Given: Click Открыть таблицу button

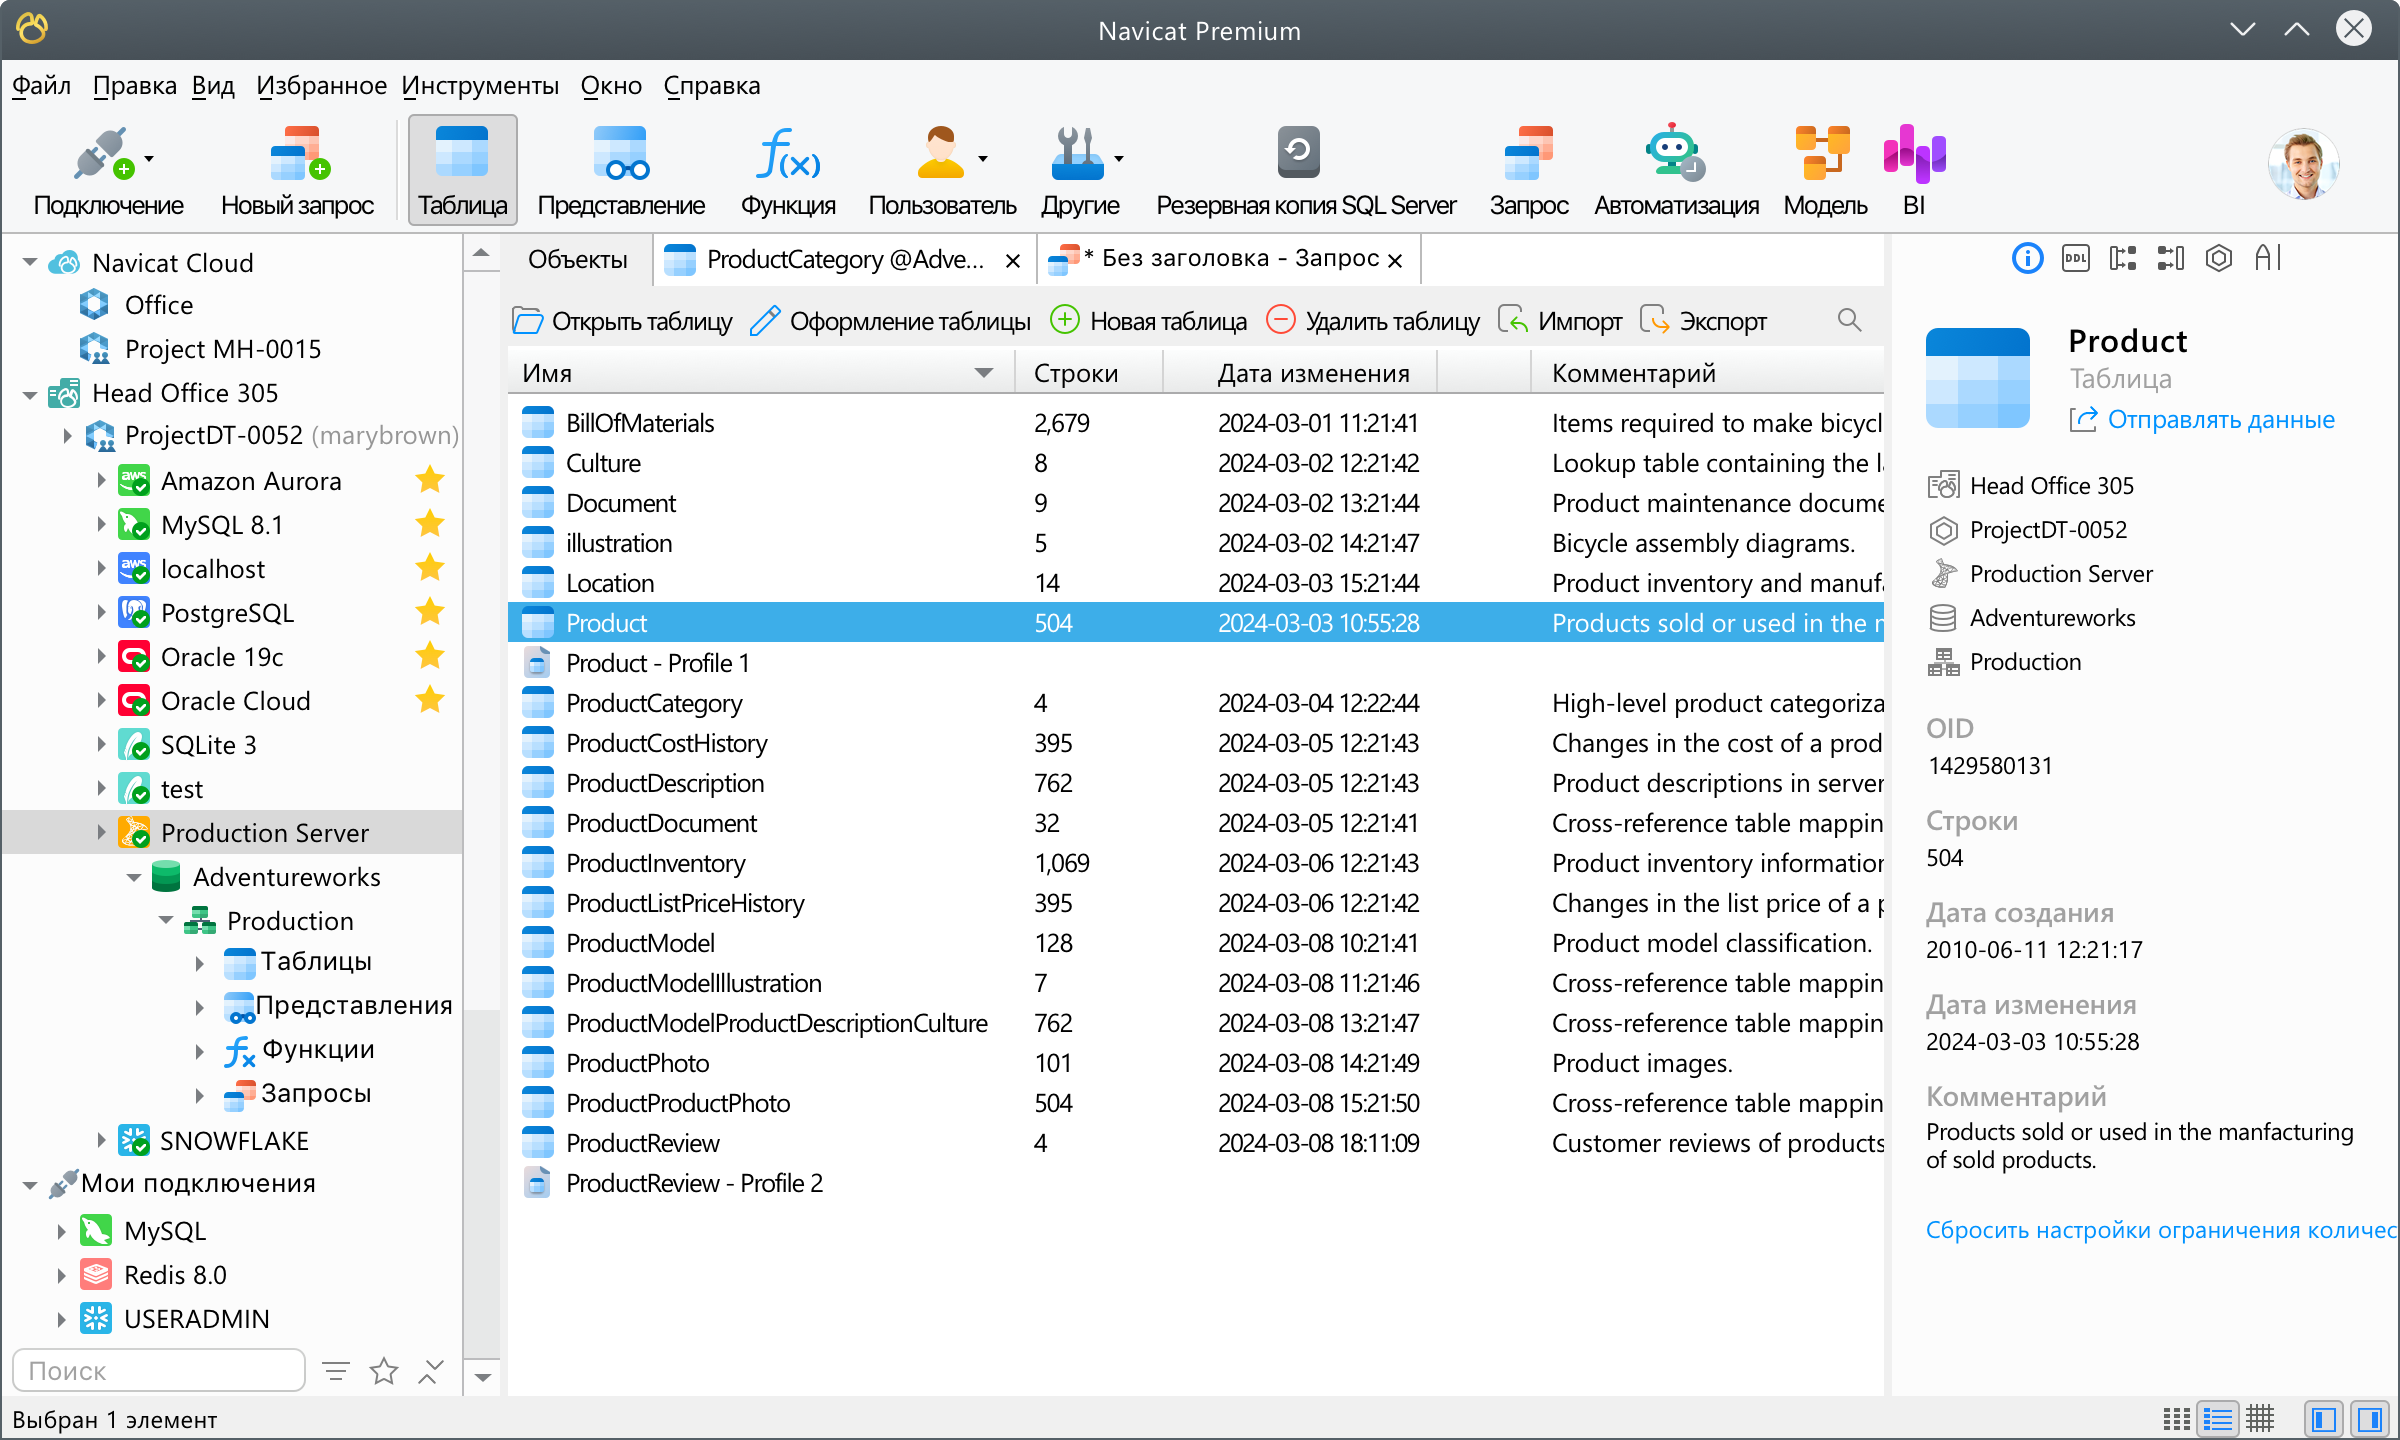Looking at the screenshot, I should click(622, 321).
